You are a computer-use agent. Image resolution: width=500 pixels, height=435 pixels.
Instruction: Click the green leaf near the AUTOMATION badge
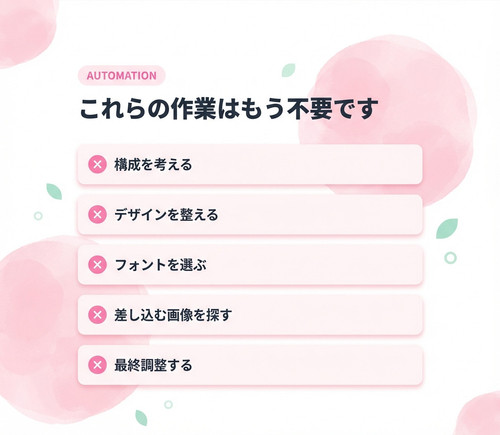(288, 70)
